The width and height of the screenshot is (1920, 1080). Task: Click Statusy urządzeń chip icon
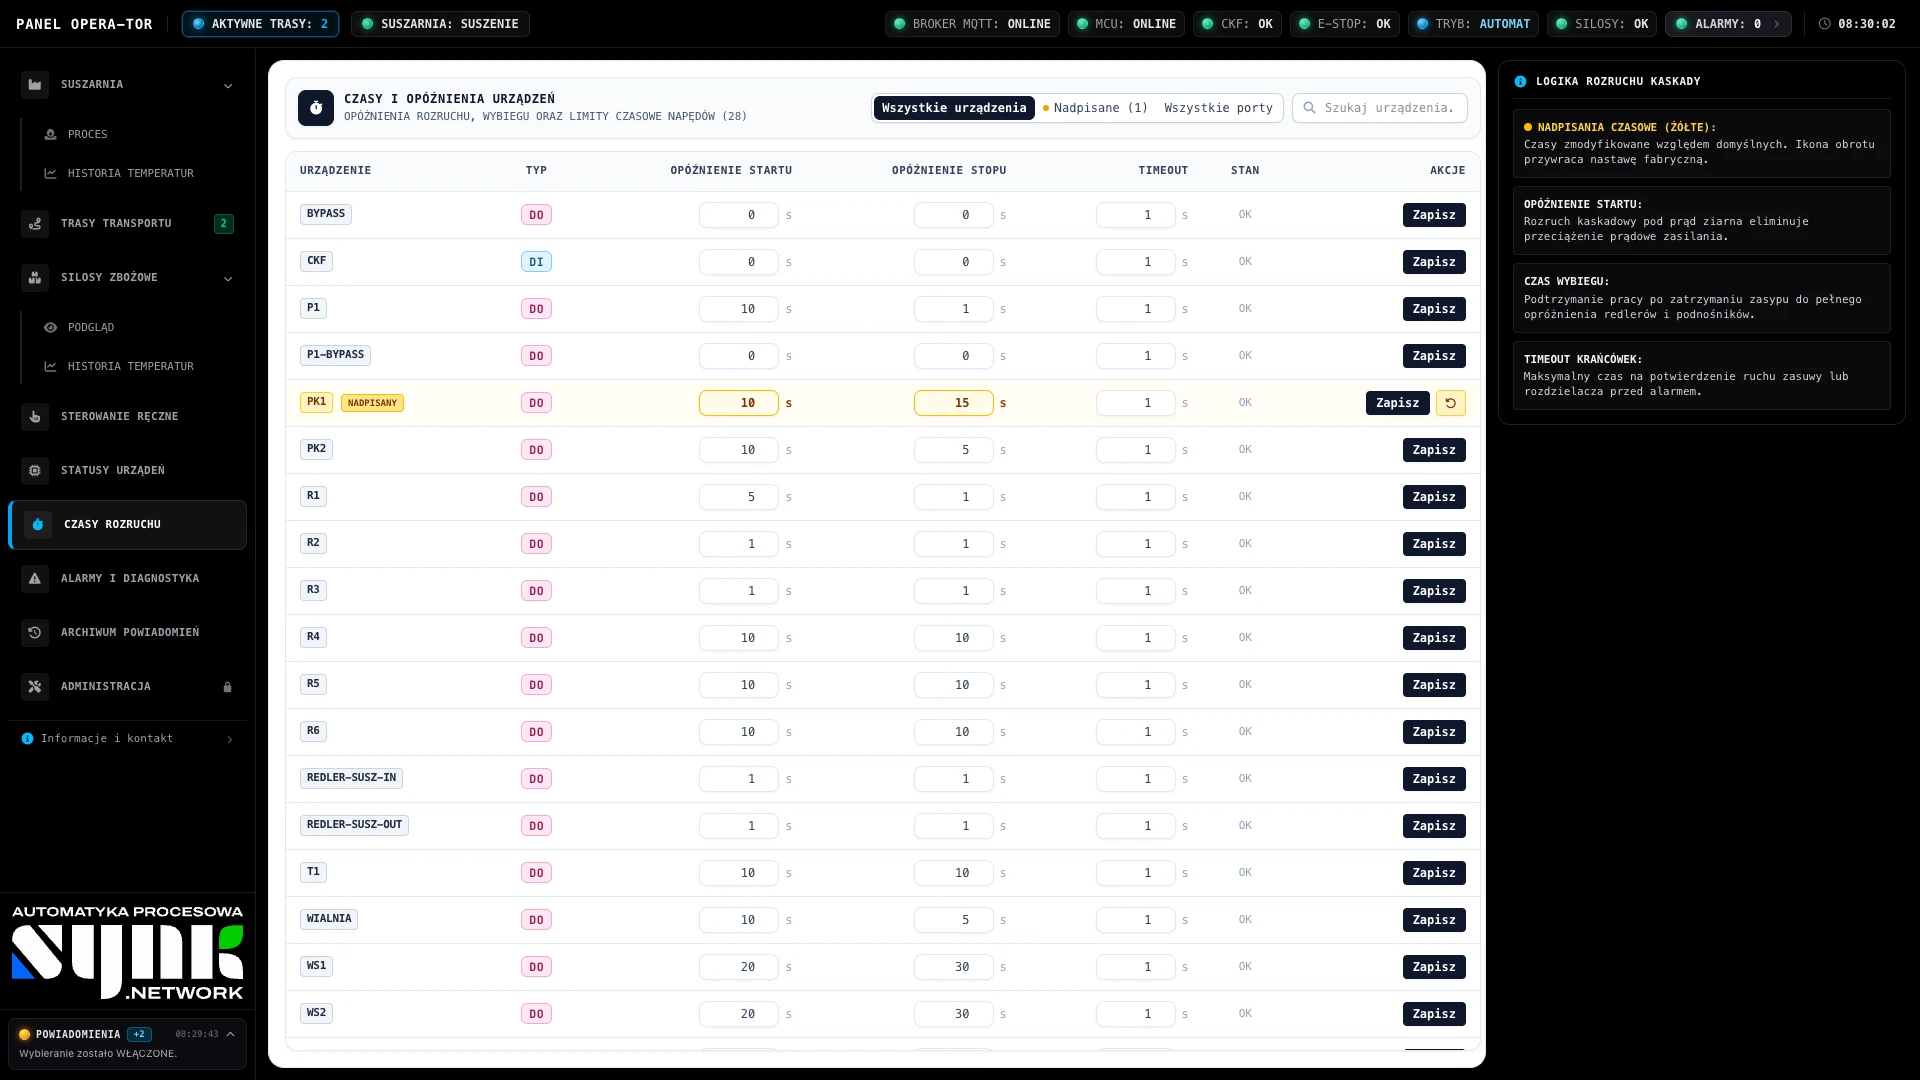[x=35, y=471]
